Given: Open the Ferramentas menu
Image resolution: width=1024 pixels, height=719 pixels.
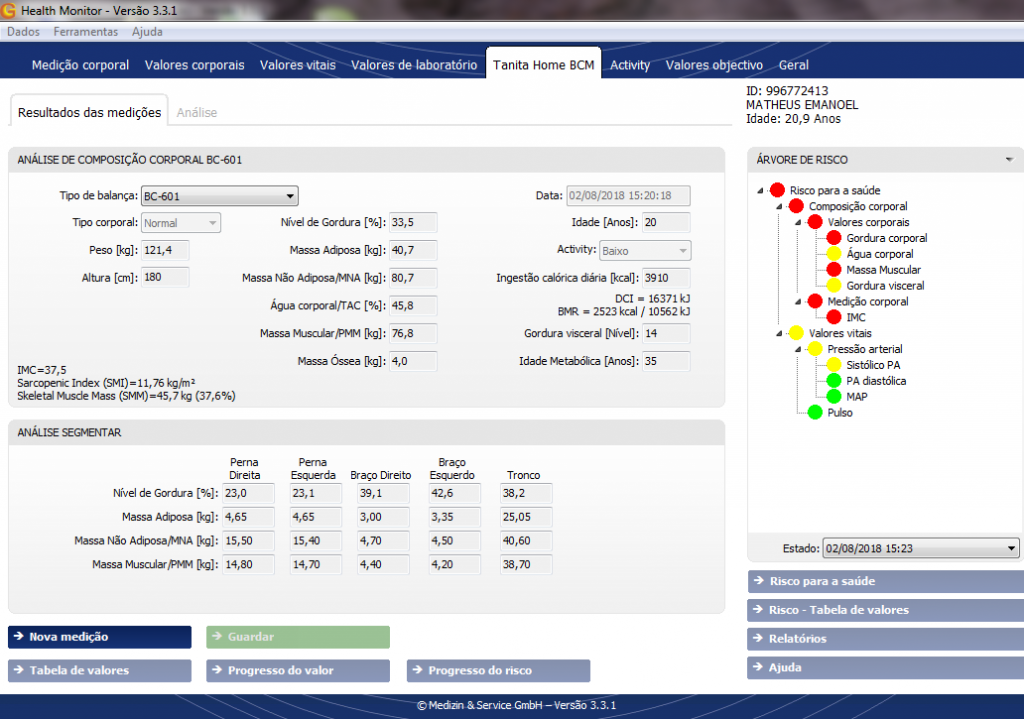Looking at the screenshot, I should point(85,32).
